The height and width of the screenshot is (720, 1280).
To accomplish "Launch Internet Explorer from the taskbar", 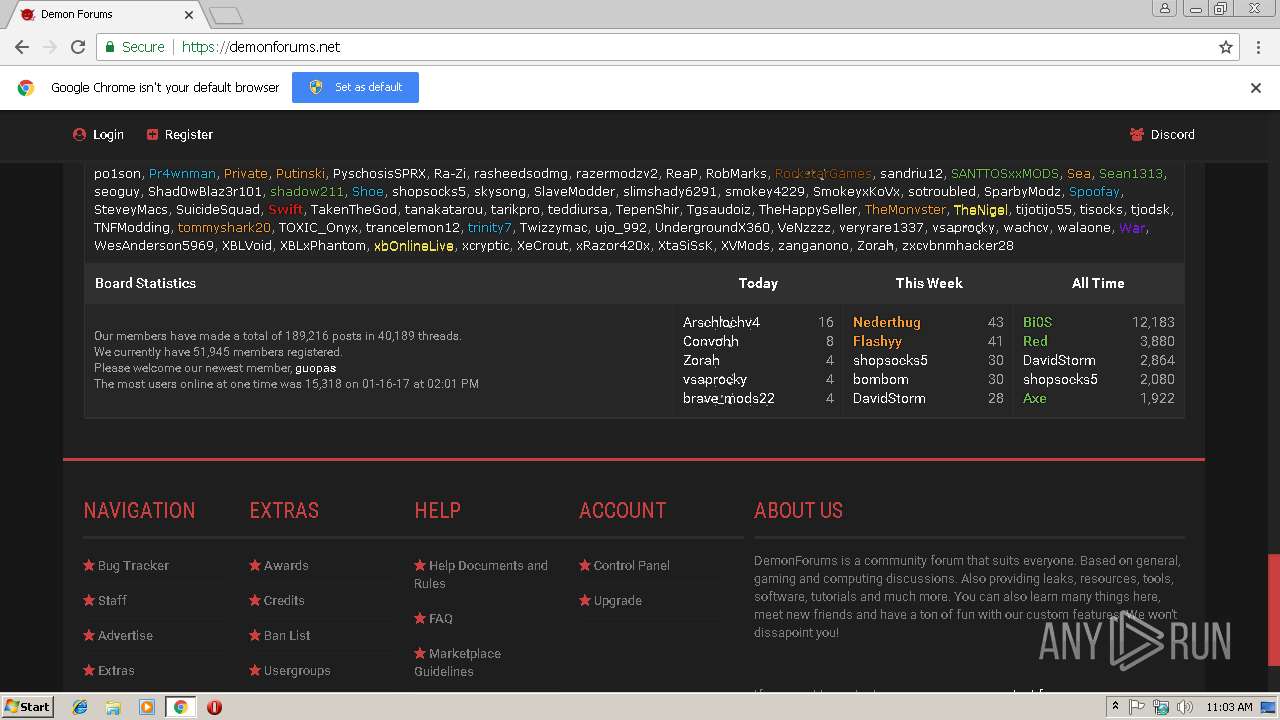I will tap(80, 707).
